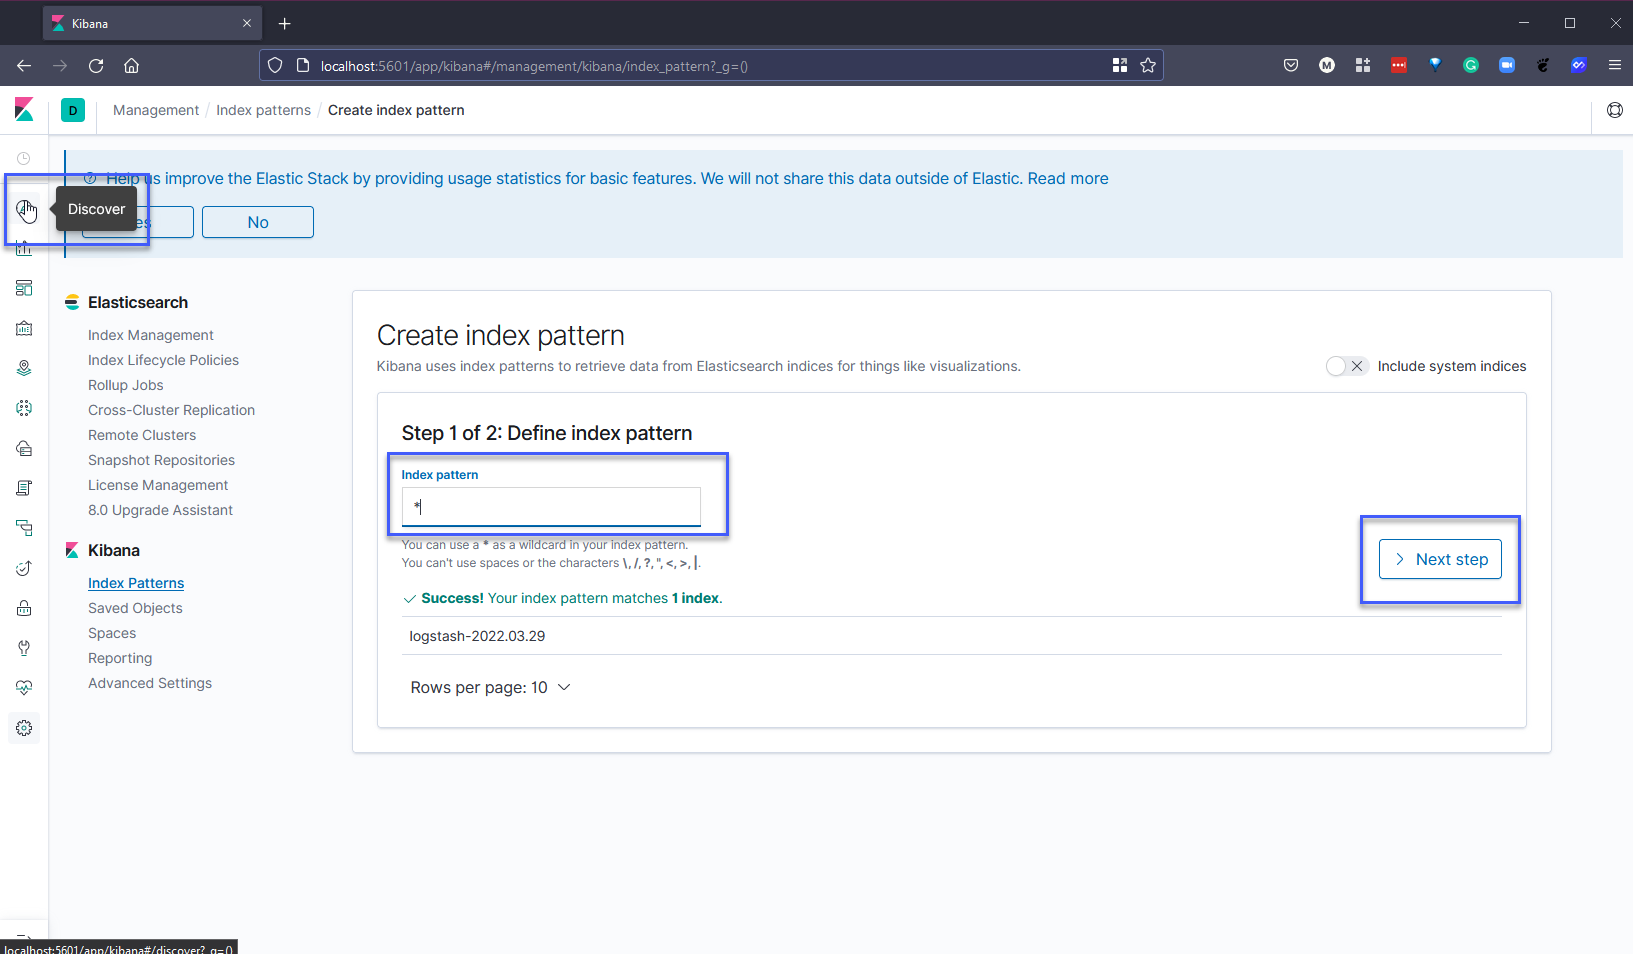The width and height of the screenshot is (1633, 954).
Task: Open Machine Learning from the sidebar
Action: click(24, 408)
